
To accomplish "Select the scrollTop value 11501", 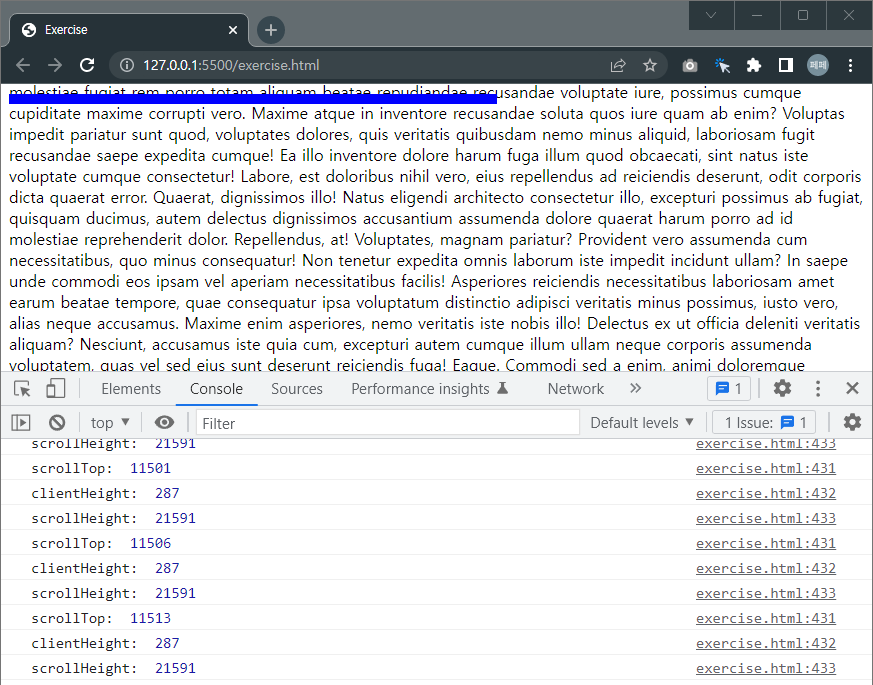I will coord(150,468).
